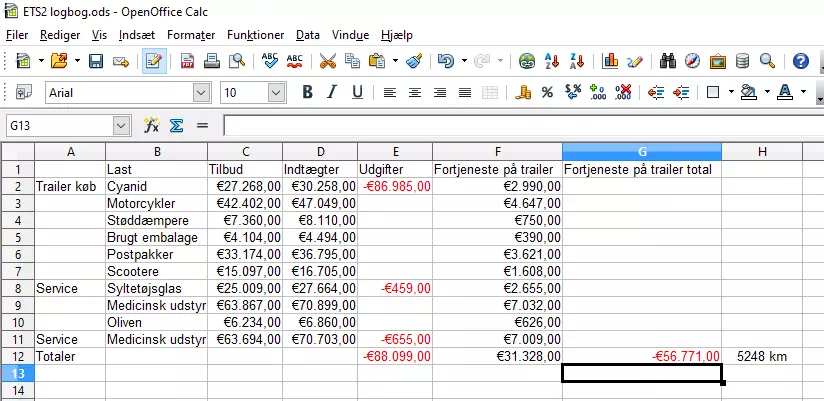Undo the last action
Screen dimensions: 824x401
(x=446, y=61)
